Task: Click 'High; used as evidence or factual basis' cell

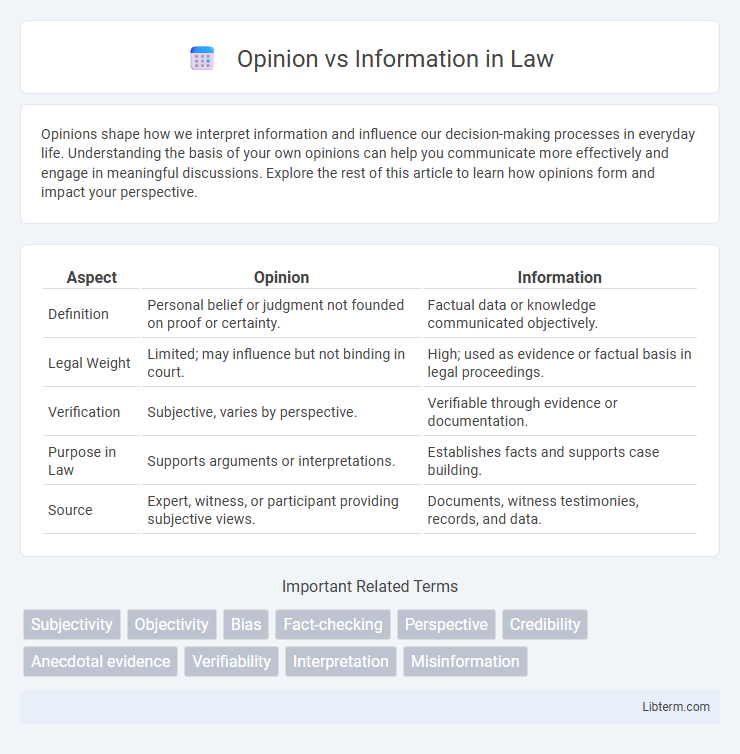Action: (x=559, y=363)
